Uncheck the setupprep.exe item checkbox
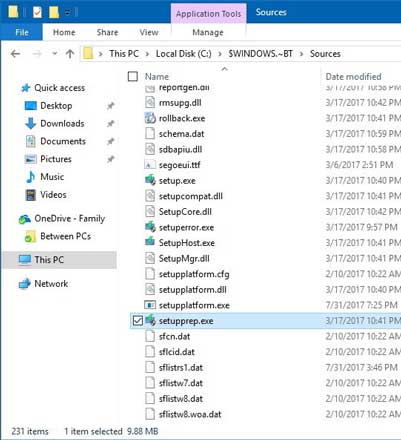The width and height of the screenshot is (401, 440). 137,321
